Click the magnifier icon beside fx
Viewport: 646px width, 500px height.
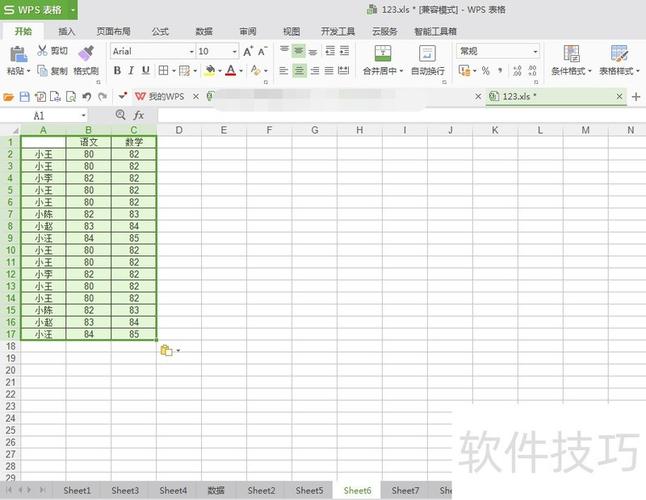[x=120, y=115]
